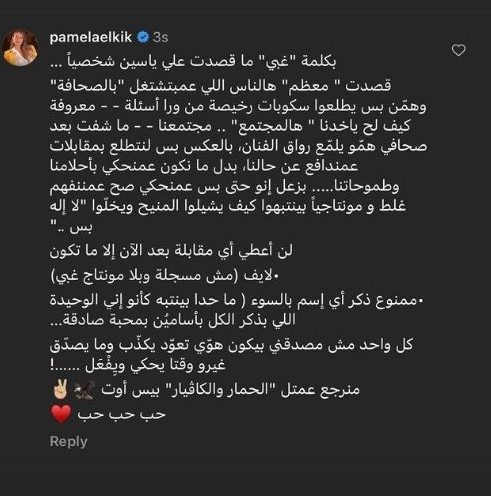Click the line starting "قصدت معظم"
491x496 pixels.
click(x=220, y=86)
